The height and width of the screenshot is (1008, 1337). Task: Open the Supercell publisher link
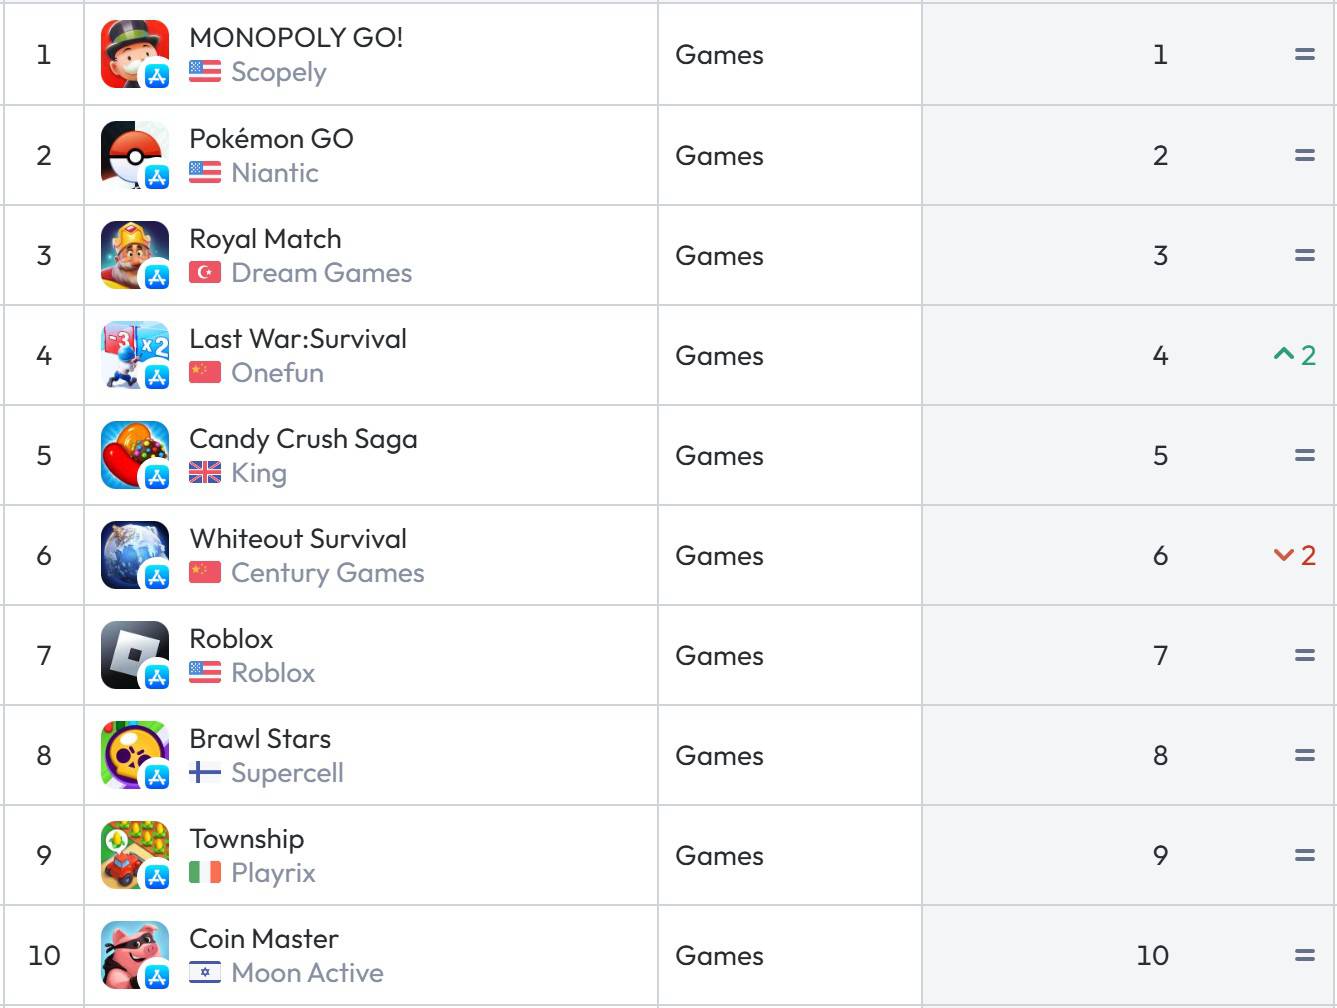(x=287, y=773)
